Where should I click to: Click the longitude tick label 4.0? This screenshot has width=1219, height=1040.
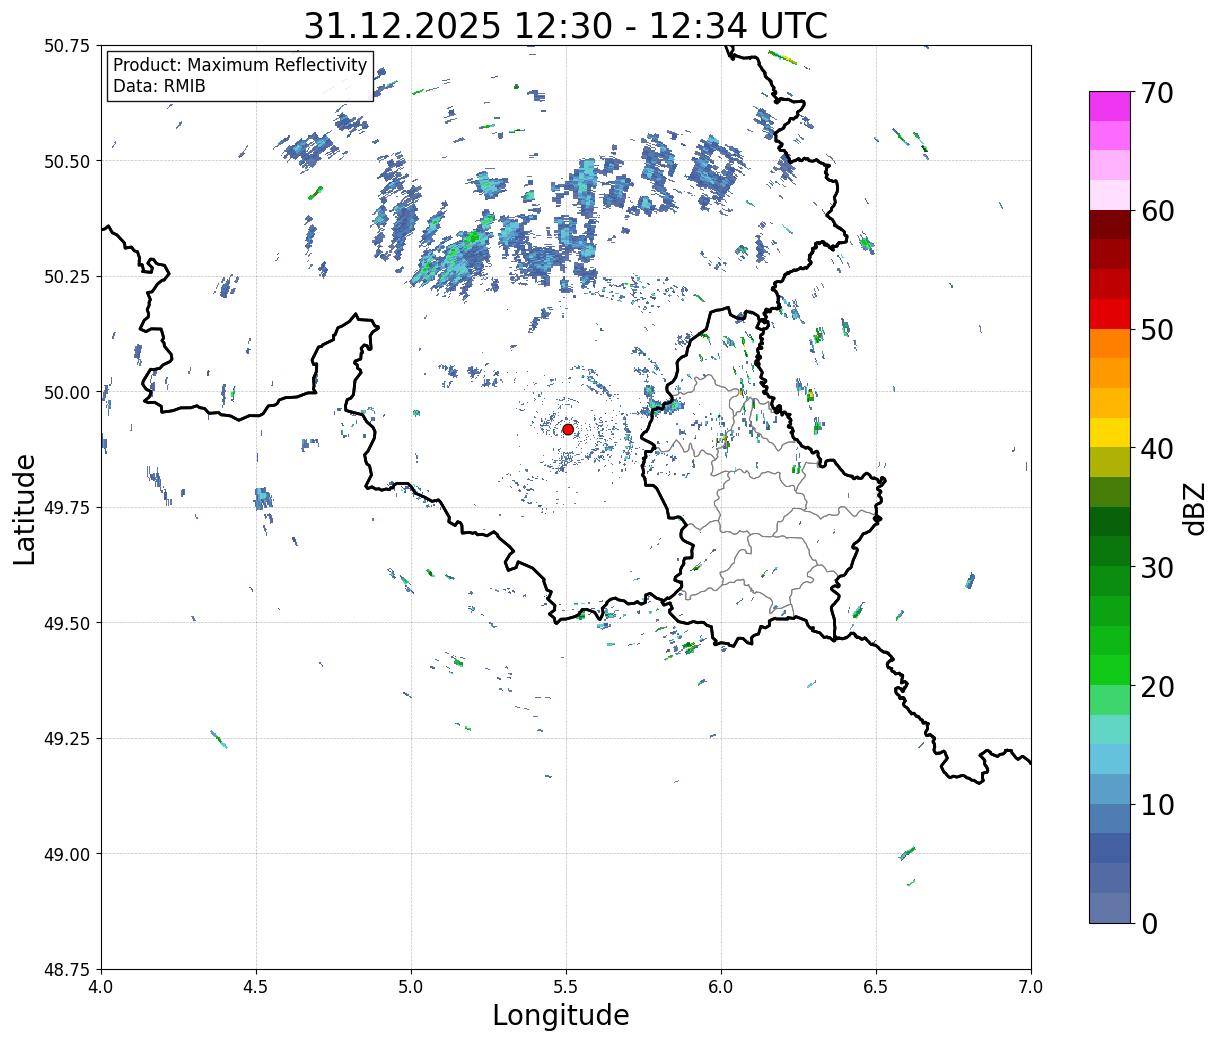point(101,987)
